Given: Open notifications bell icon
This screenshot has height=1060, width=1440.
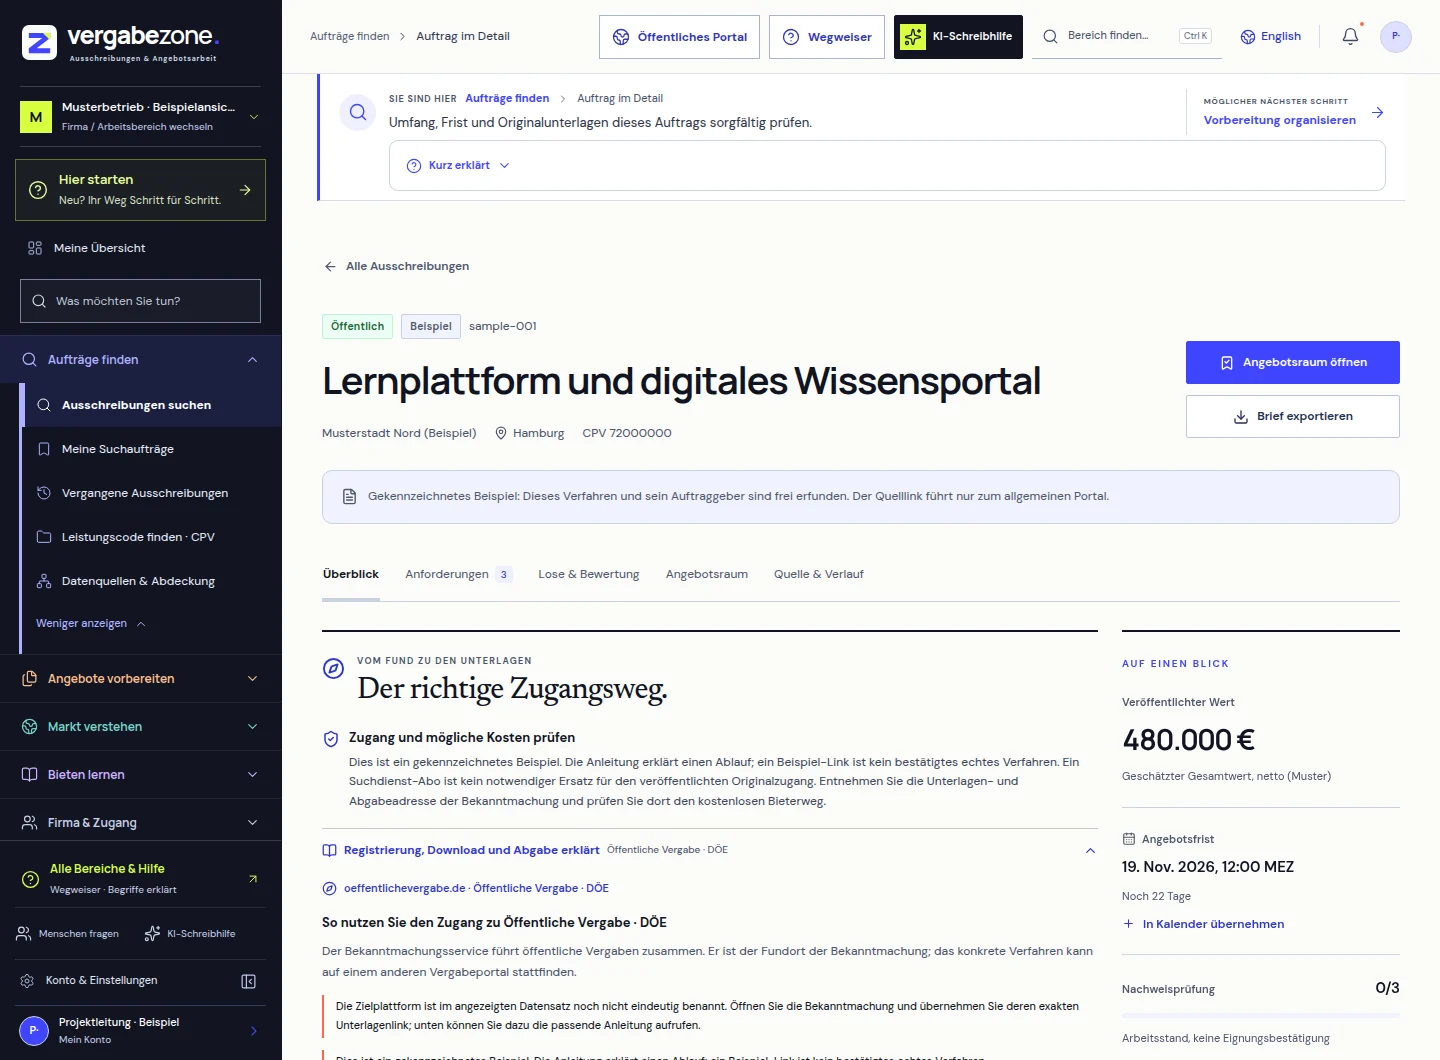Looking at the screenshot, I should click(x=1350, y=36).
